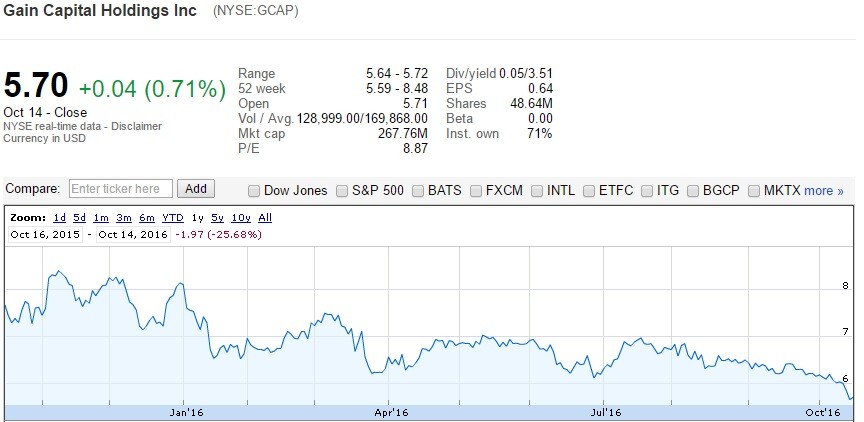
Task: Click the Gain Capital Holdings Inc title
Action: 100,10
